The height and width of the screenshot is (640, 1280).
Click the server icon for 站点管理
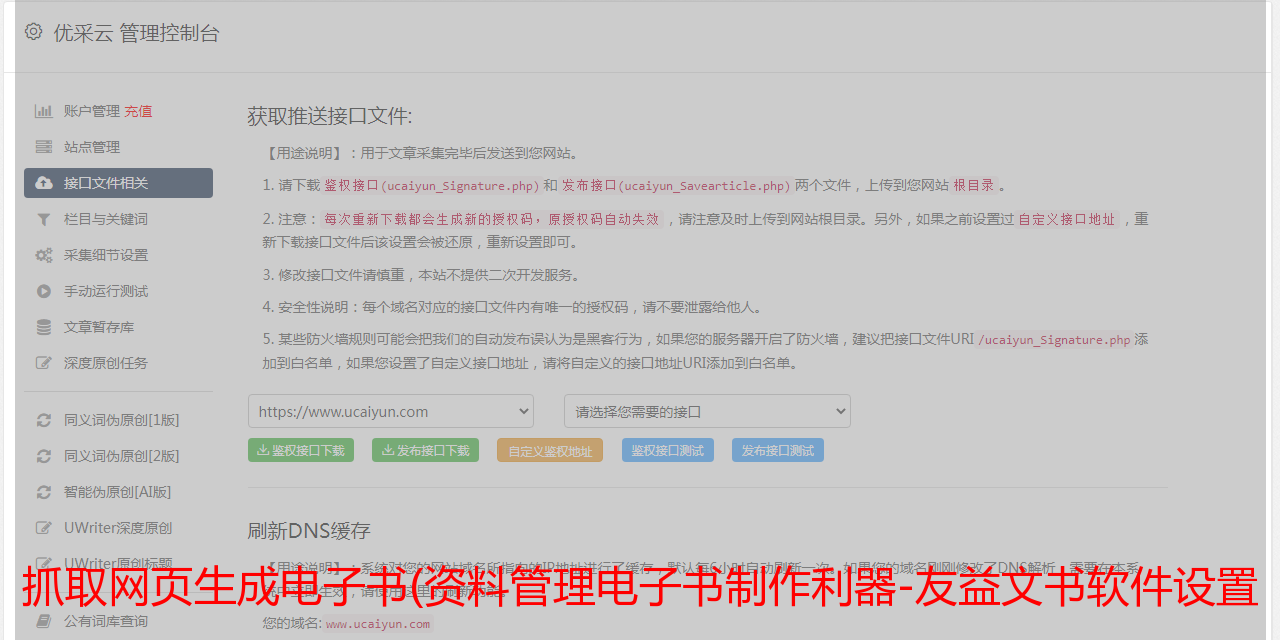pyautogui.click(x=44, y=147)
